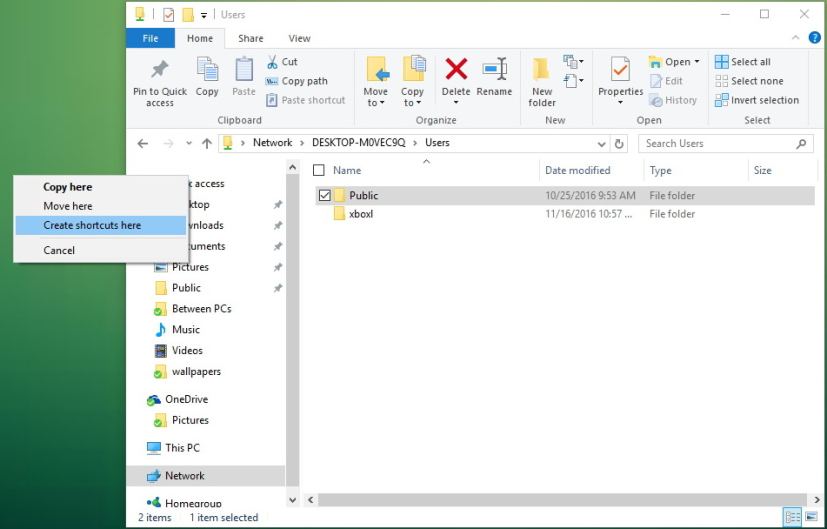Viewport: 827px width, 529px height.
Task: Click the horizontal scrollbar in file list
Action: (562, 499)
